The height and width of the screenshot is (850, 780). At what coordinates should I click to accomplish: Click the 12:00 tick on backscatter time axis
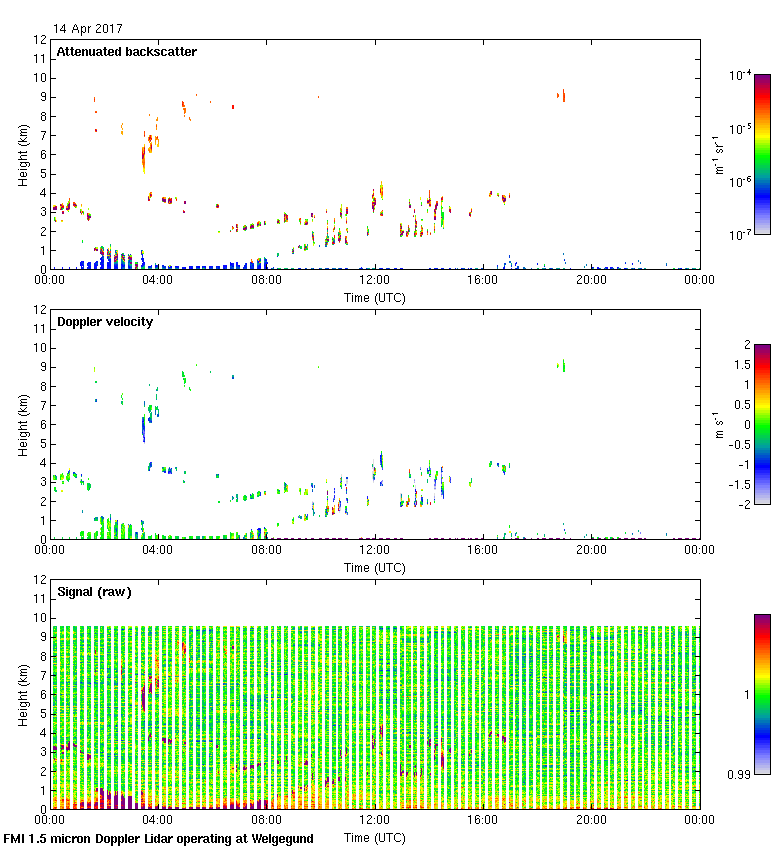374,281
